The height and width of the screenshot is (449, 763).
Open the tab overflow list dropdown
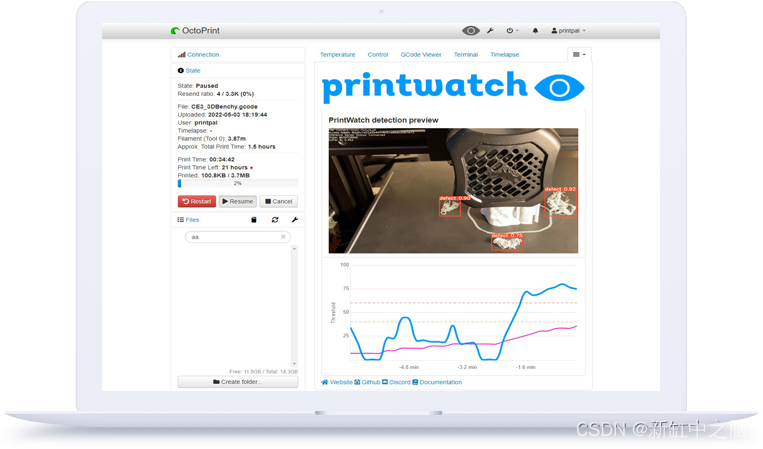pyautogui.click(x=579, y=54)
